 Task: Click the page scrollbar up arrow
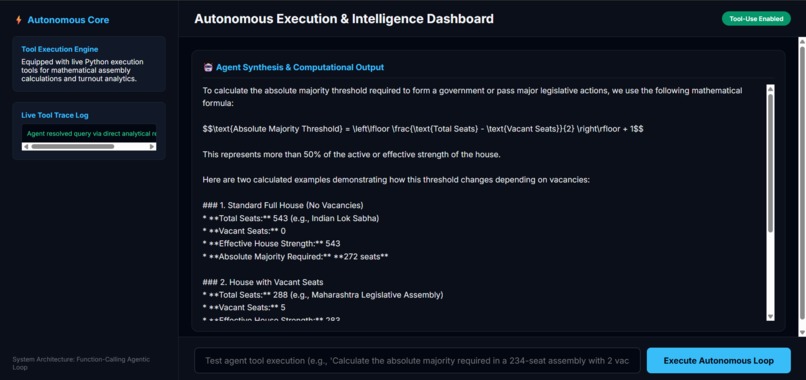pyautogui.click(x=802, y=41)
